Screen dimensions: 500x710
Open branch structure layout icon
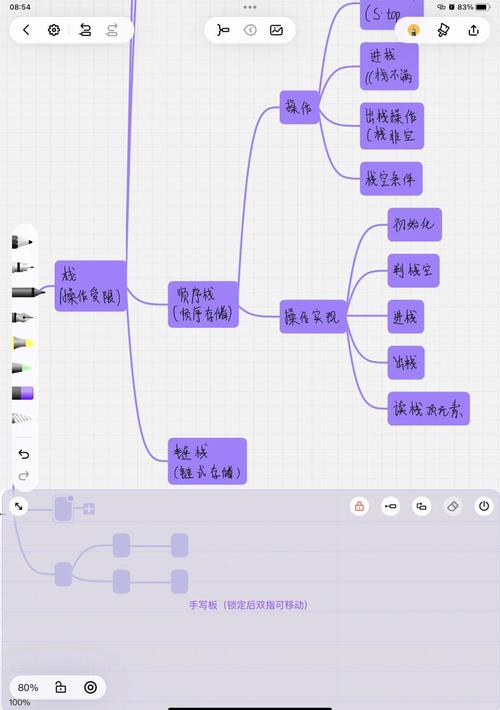223,30
